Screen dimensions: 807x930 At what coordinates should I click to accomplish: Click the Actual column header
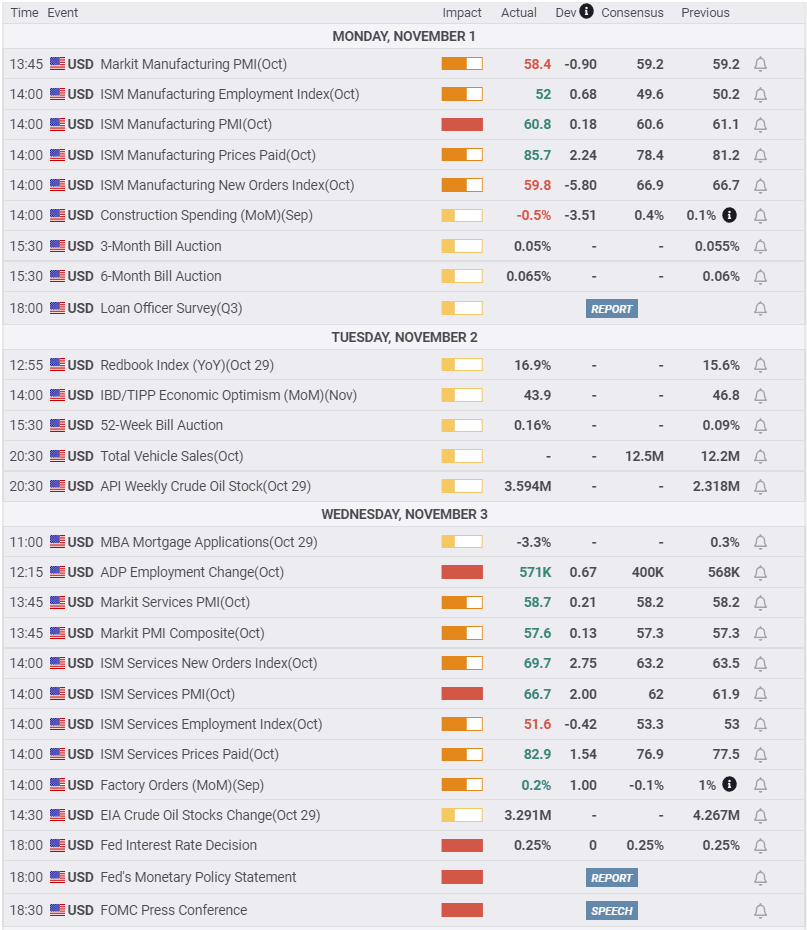[518, 12]
